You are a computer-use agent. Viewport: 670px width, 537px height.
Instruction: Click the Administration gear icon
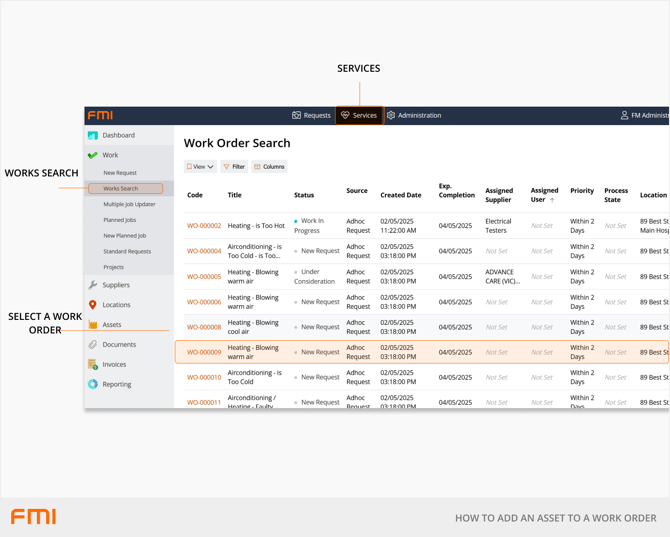391,115
